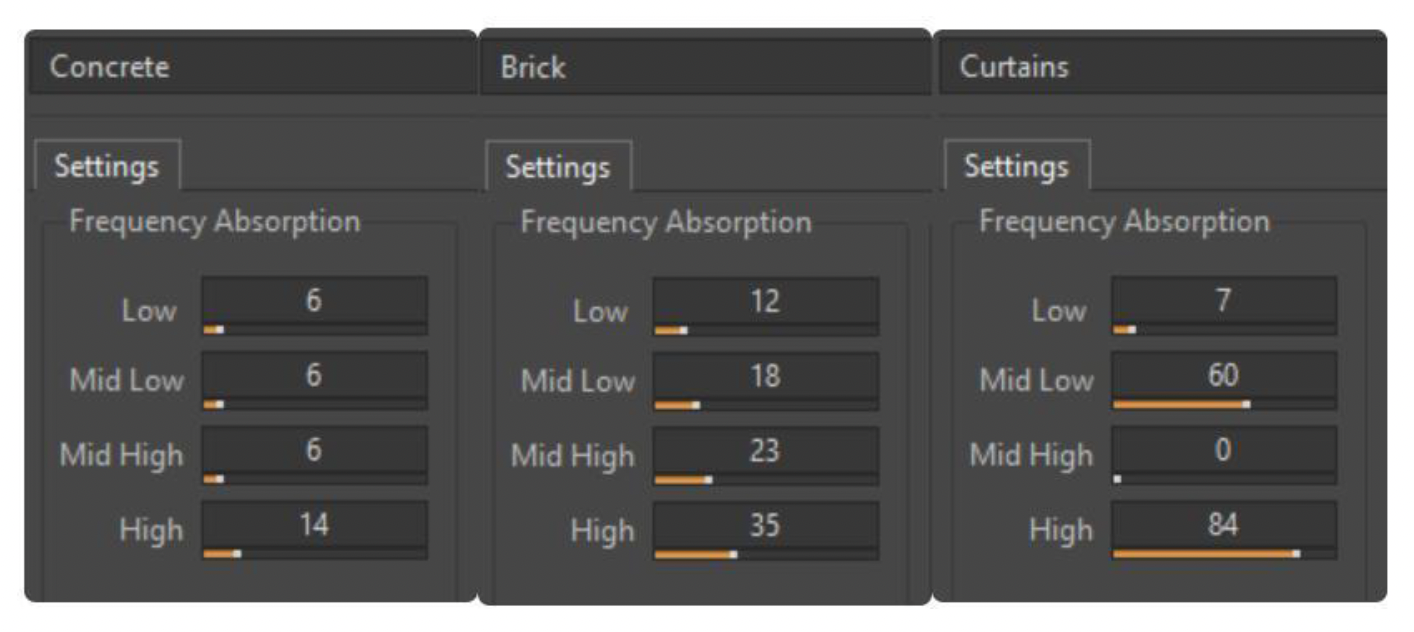Click Brick Mid Low value 18

(765, 377)
